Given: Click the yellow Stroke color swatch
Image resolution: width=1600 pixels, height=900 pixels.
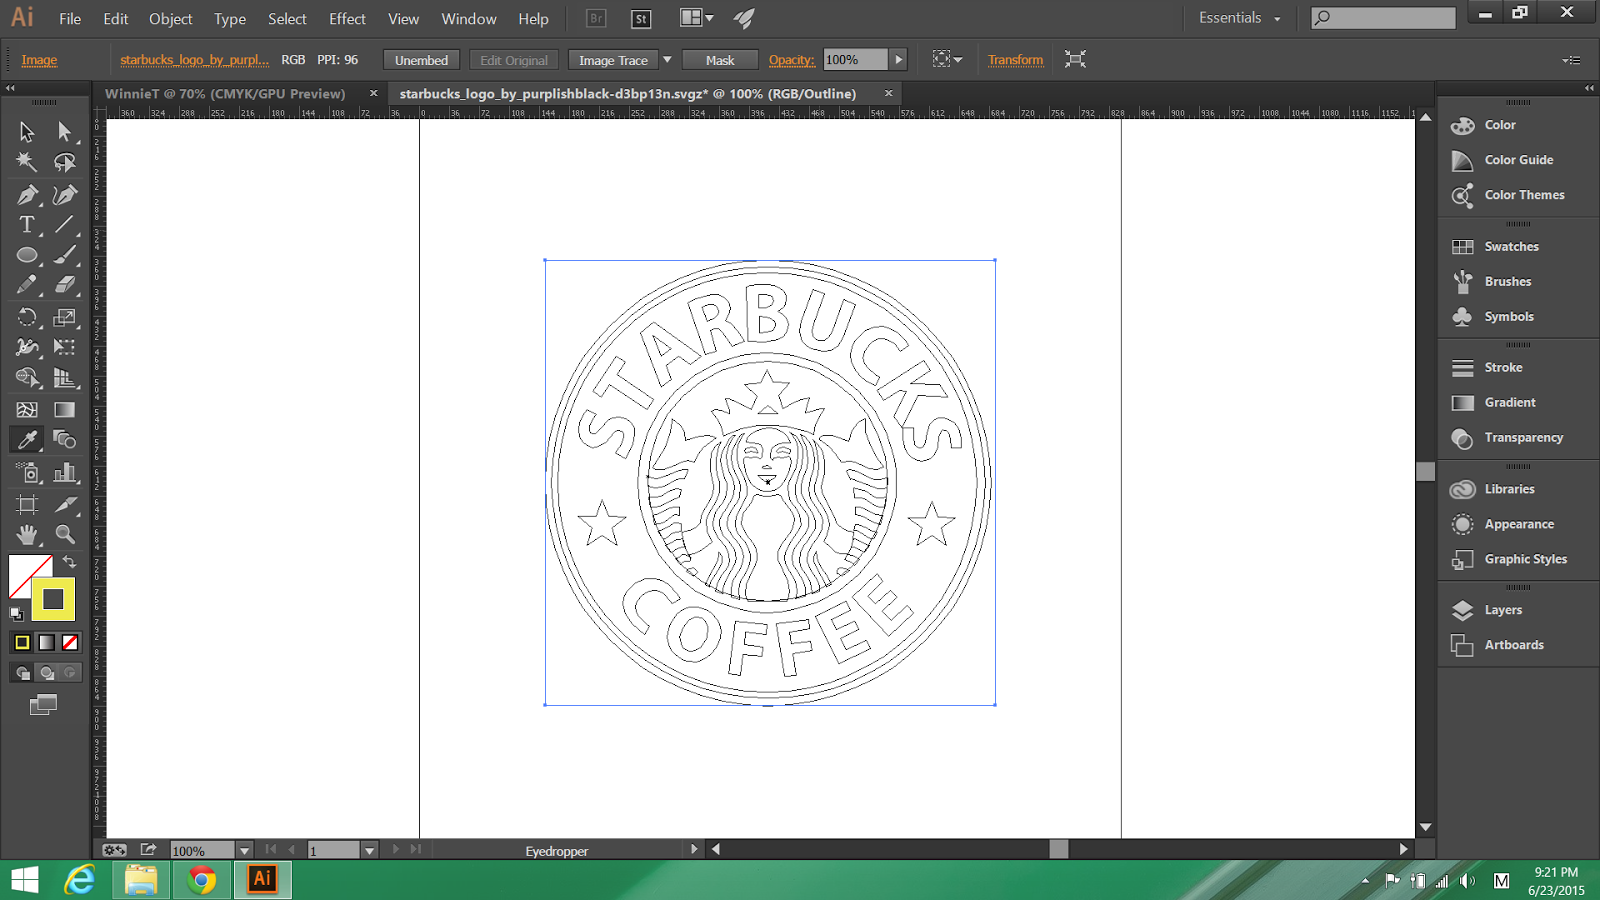Looking at the screenshot, I should [53, 599].
